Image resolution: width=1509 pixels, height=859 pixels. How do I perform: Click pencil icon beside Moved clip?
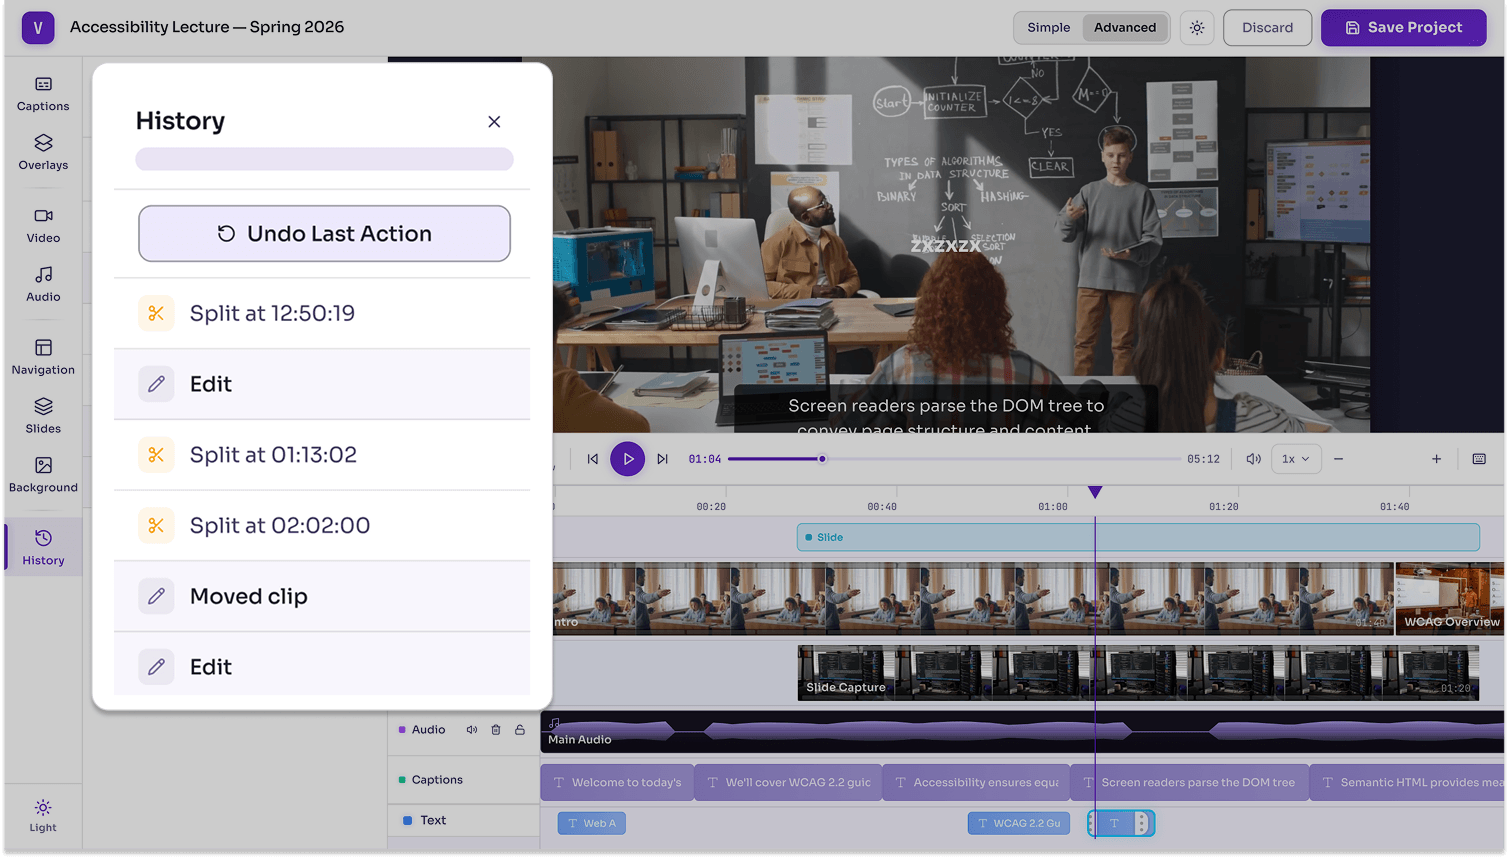[x=156, y=596]
